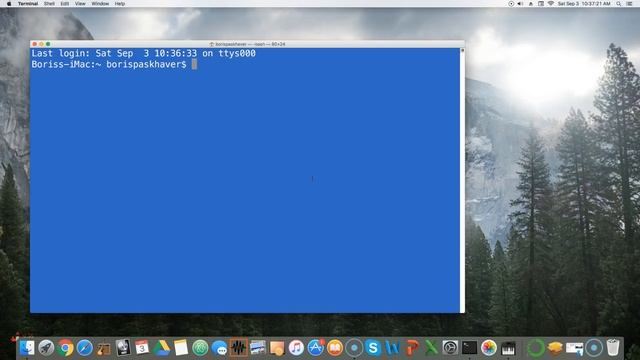
Task: Open iBooks orange book icon
Action: tap(335, 348)
